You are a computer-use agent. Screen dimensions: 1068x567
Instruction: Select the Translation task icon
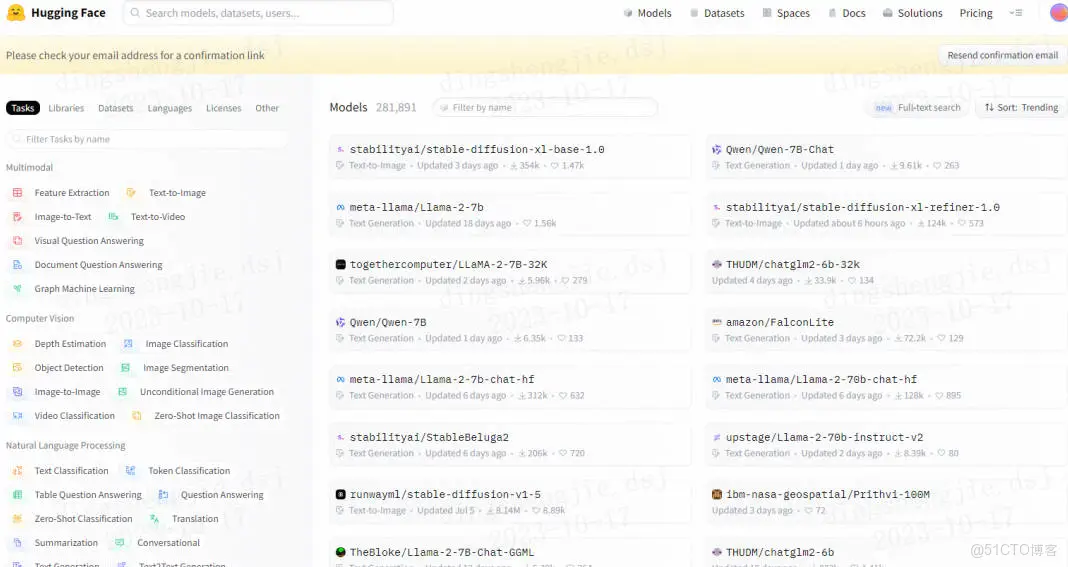155,519
